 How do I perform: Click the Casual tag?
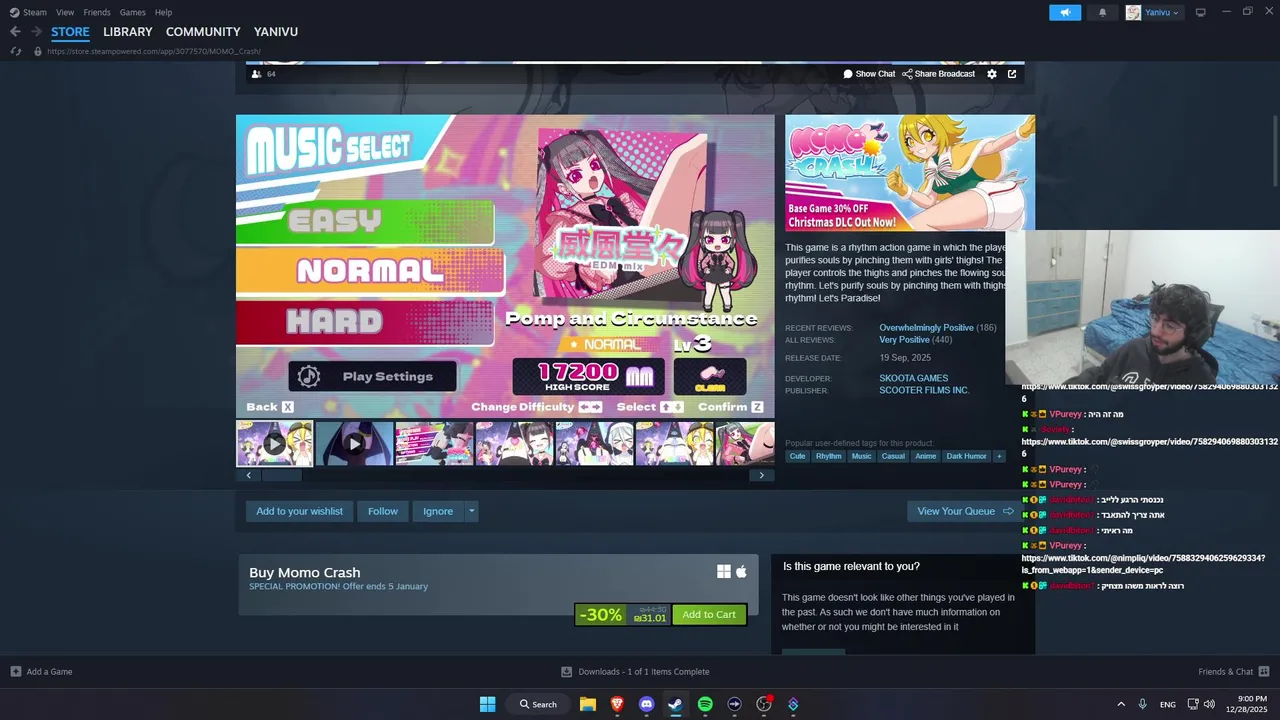coord(893,456)
